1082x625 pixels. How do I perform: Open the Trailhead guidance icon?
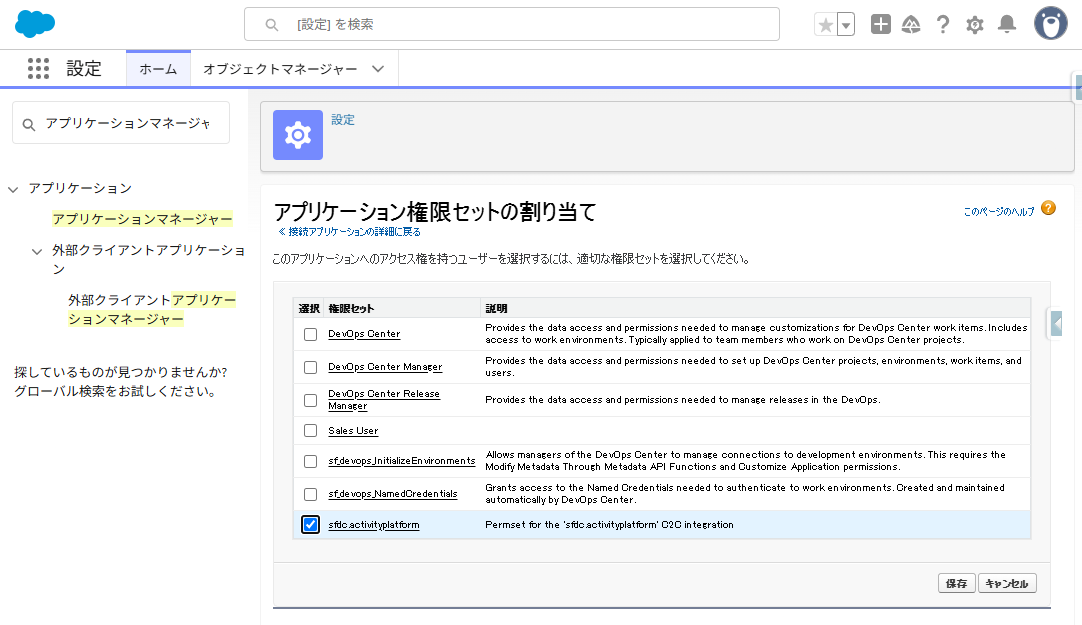pyautogui.click(x=911, y=25)
